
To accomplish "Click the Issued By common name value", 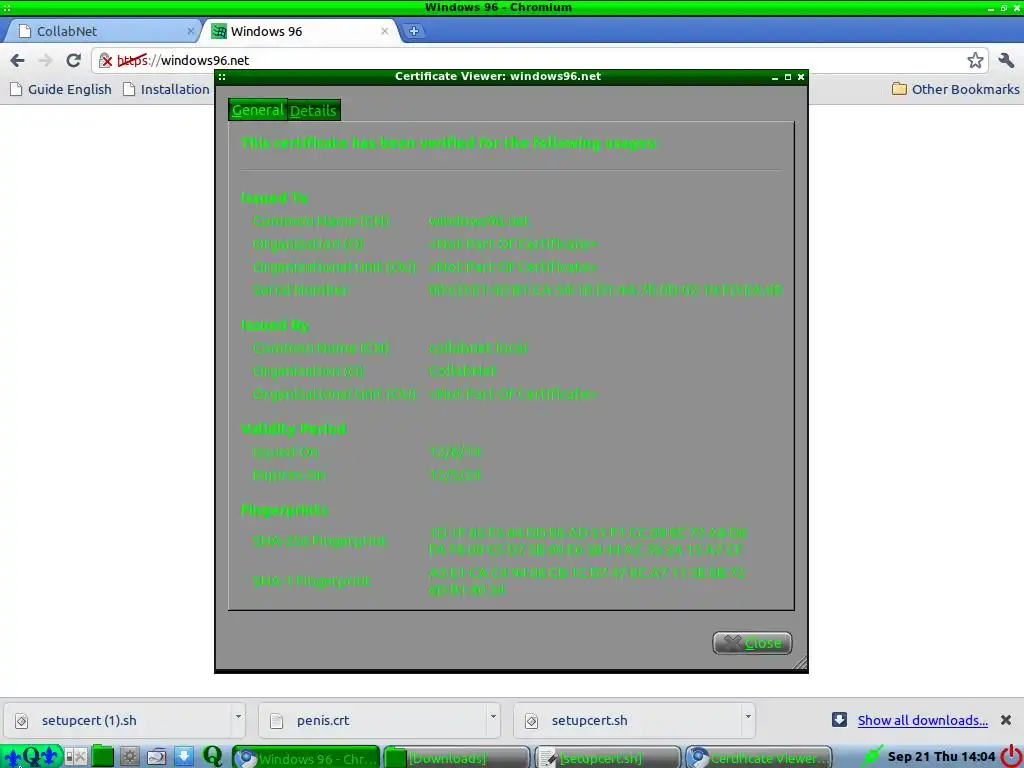I will 478,348.
